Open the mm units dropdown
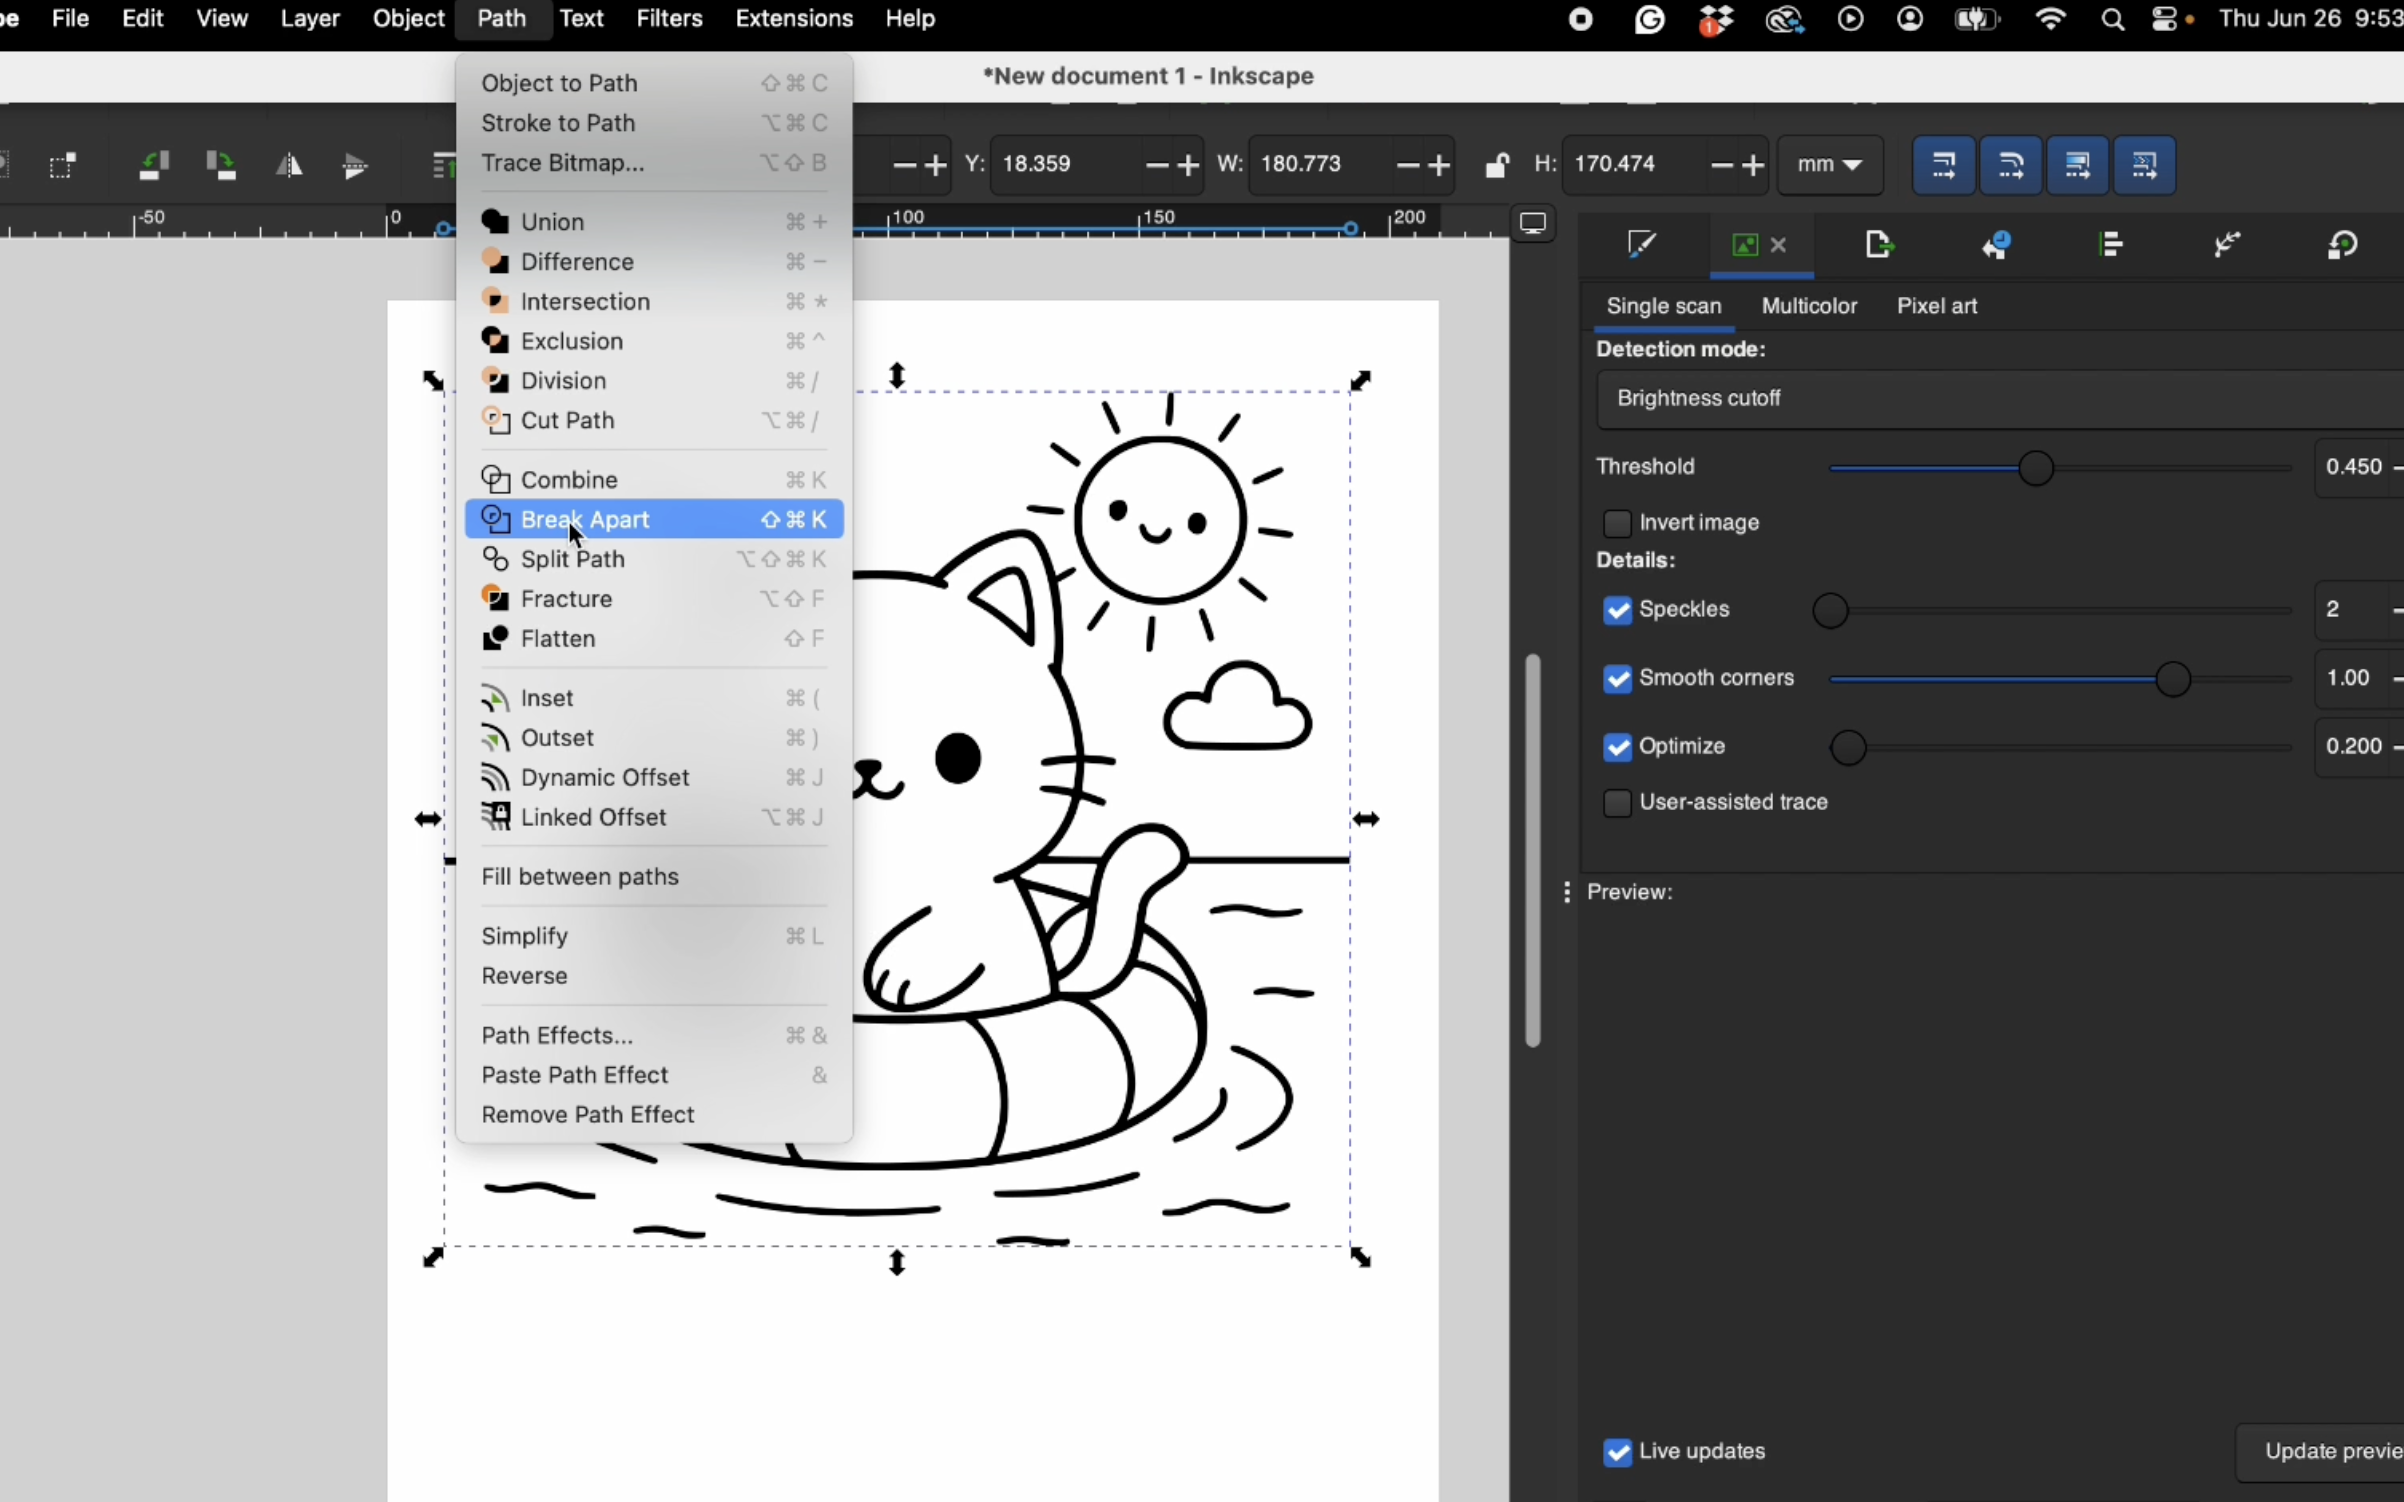This screenshot has height=1502, width=2404. click(1829, 165)
